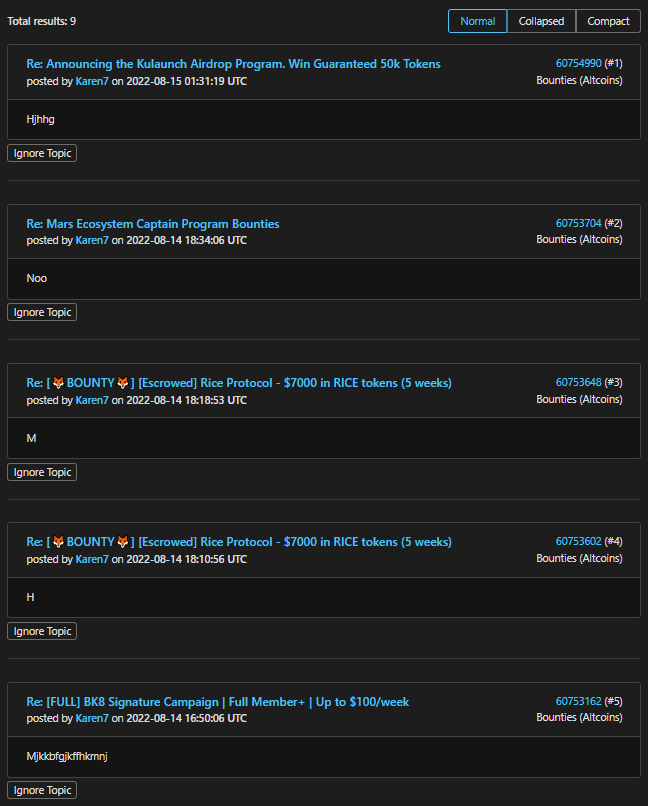Click Ignore Topic under post #3
This screenshot has height=806, width=648.
[x=42, y=472]
